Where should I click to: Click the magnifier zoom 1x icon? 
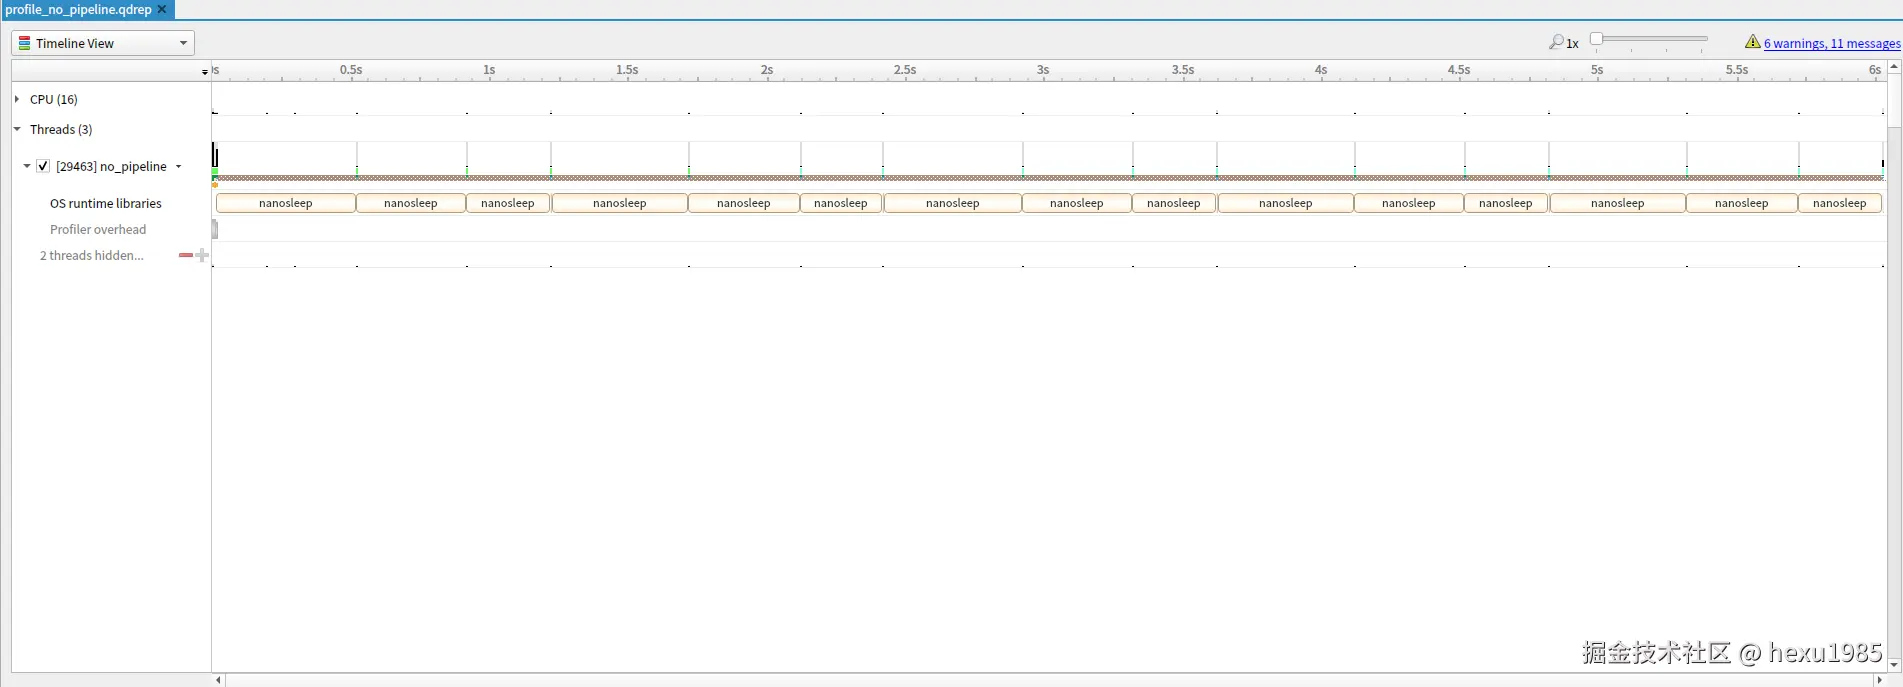point(1556,42)
